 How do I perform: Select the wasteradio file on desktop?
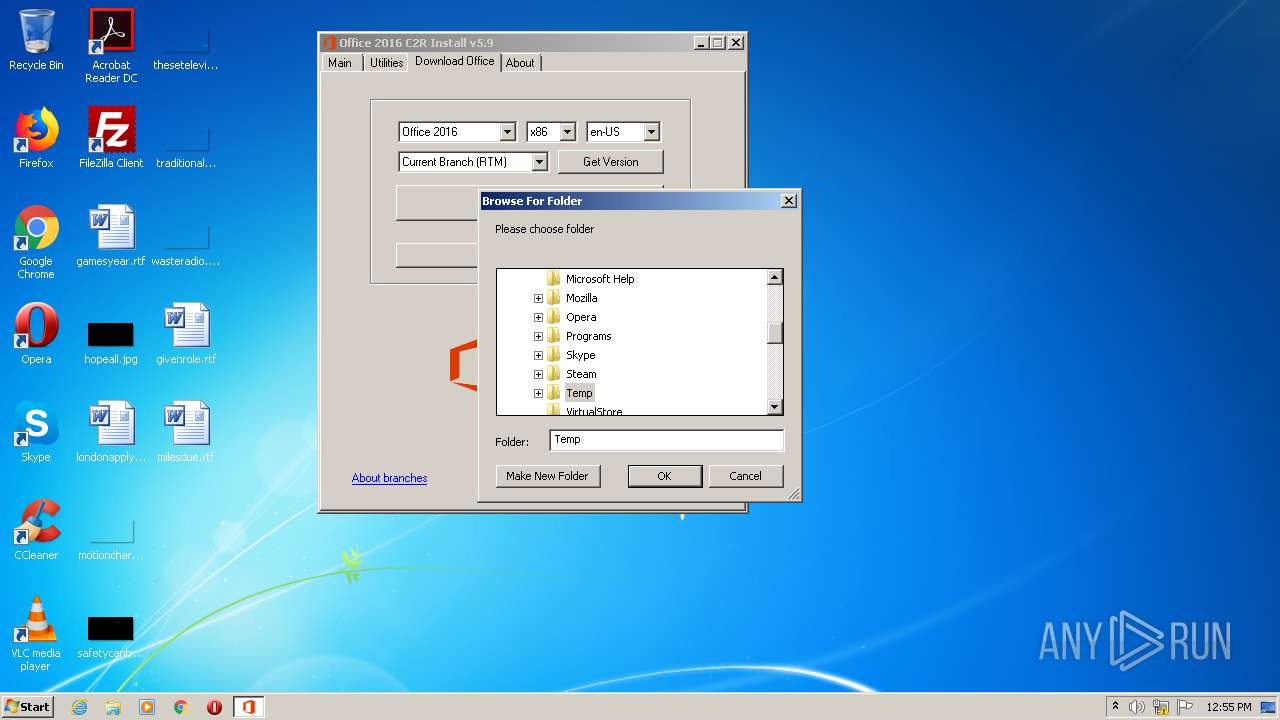[x=186, y=244]
